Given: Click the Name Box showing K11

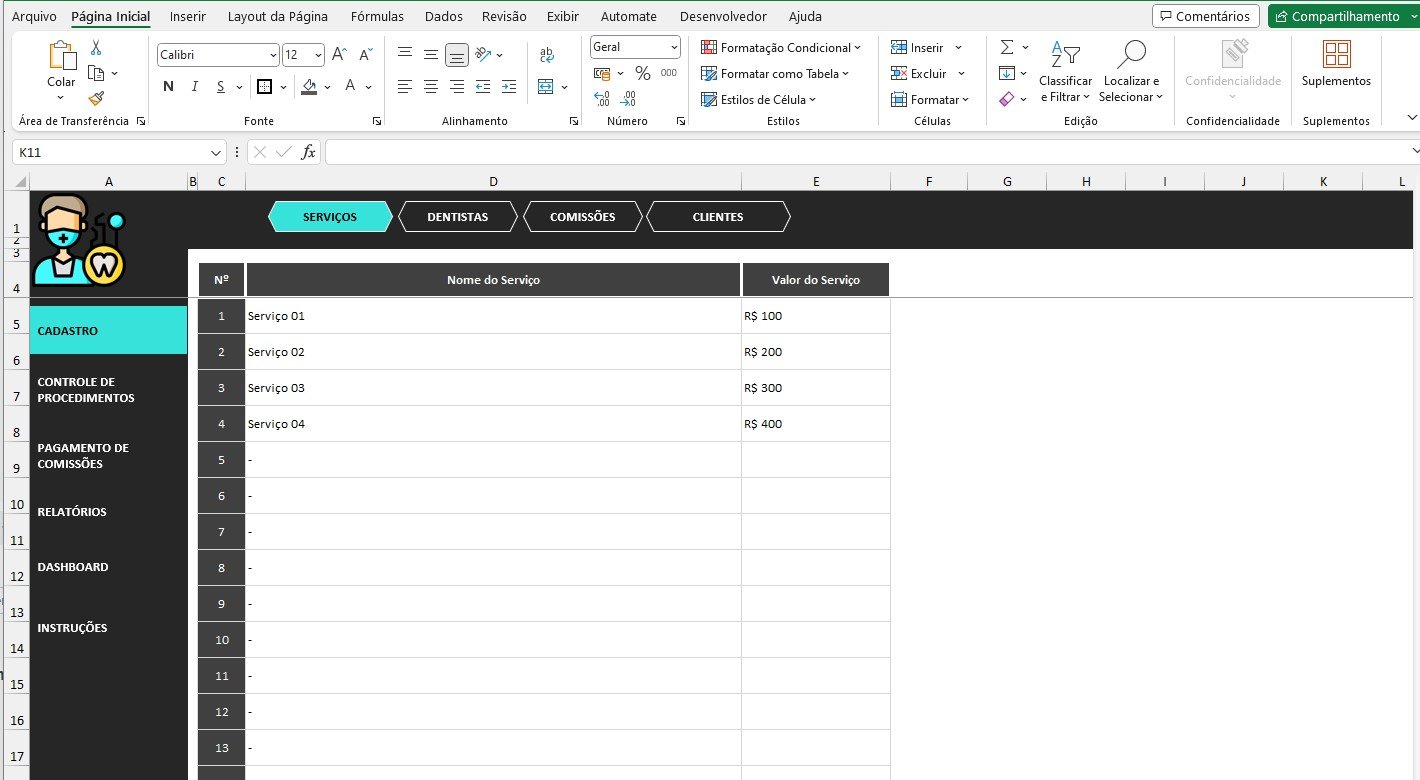Looking at the screenshot, I should point(110,152).
